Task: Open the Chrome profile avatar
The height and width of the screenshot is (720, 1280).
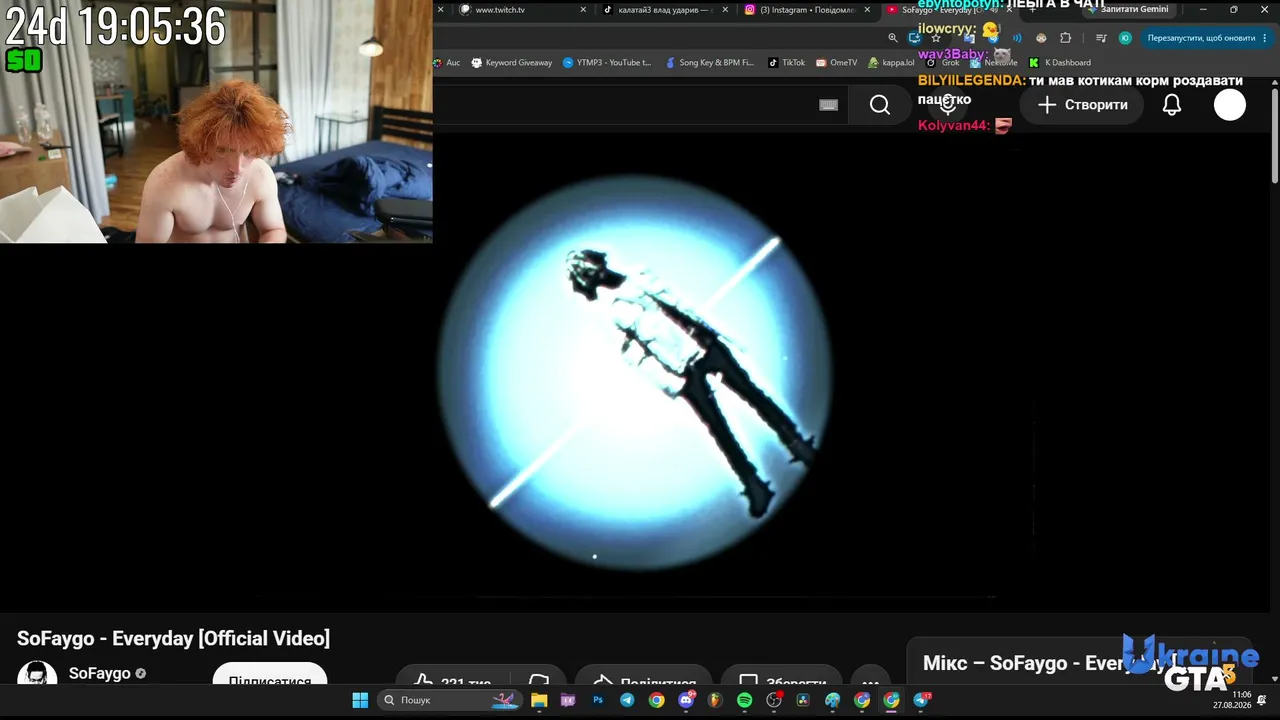Action: click(1125, 38)
